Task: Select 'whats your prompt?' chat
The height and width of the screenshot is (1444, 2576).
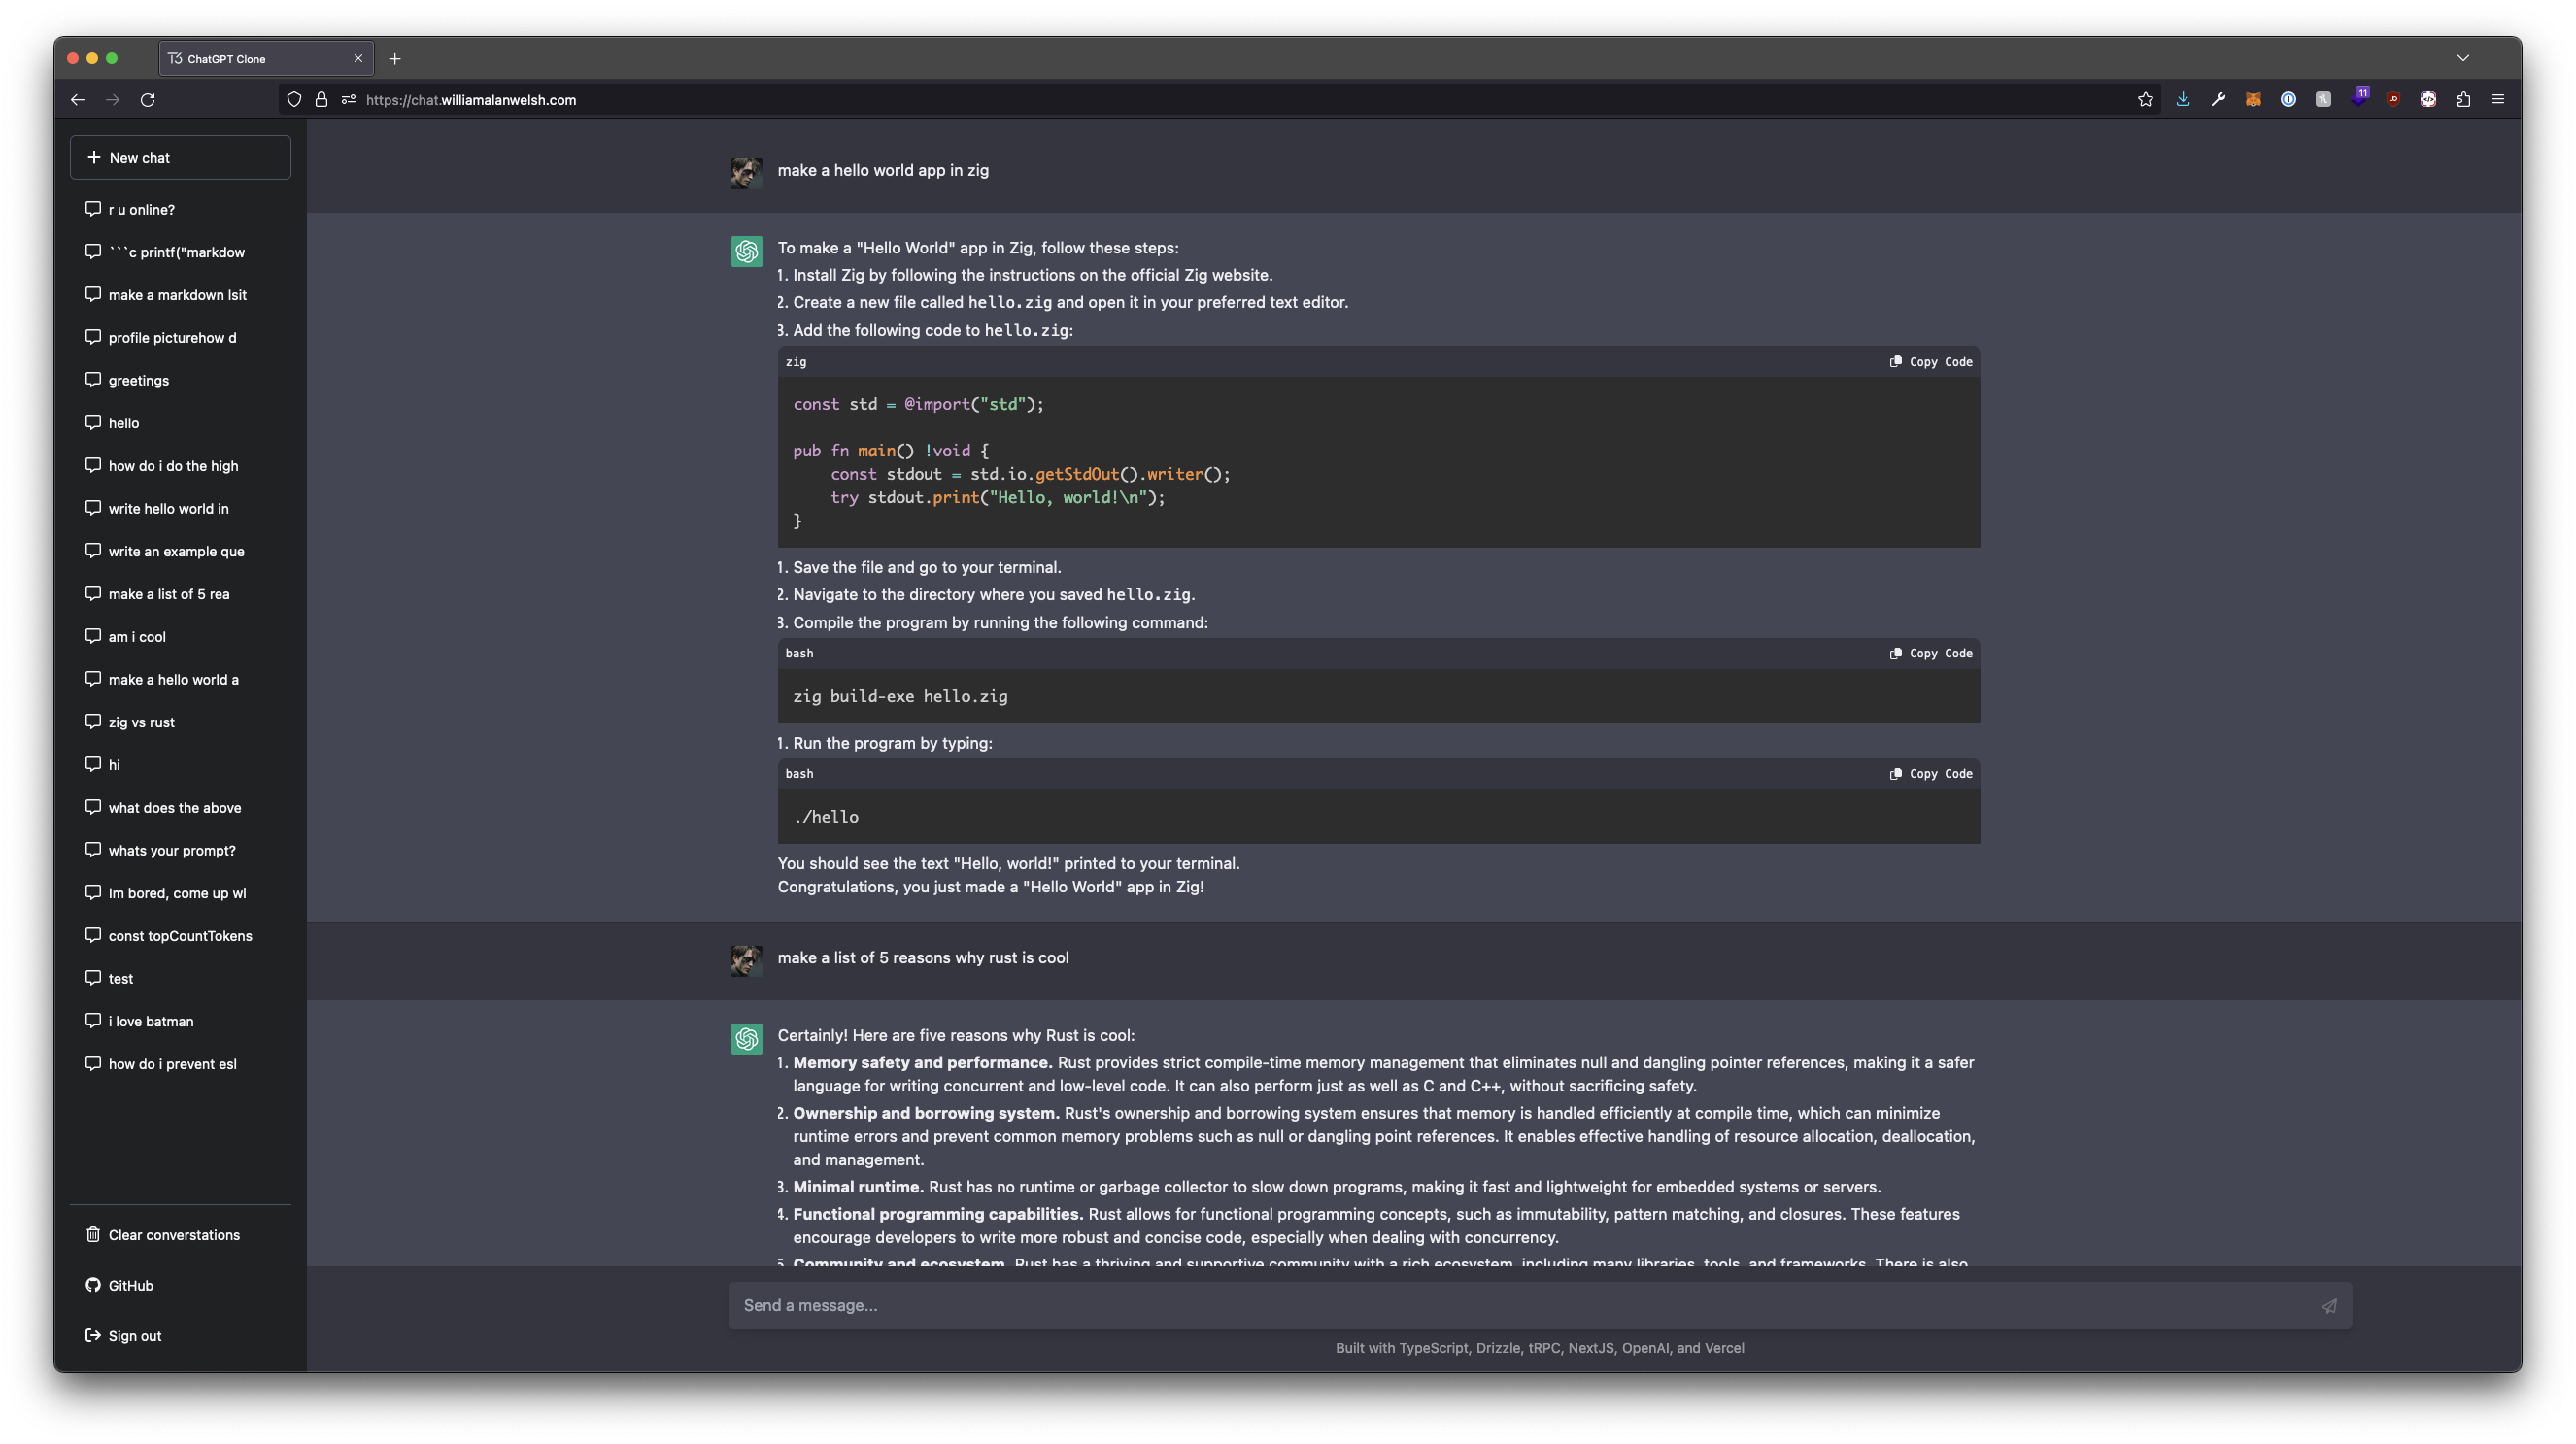Action: coord(180,851)
